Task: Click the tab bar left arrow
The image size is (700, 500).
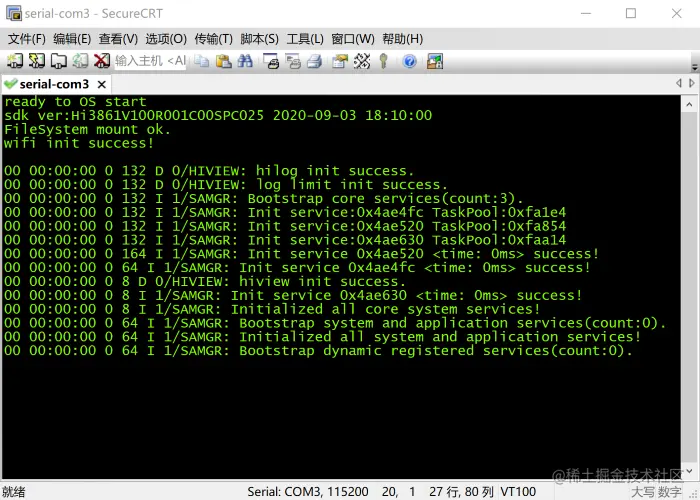Action: point(679,83)
